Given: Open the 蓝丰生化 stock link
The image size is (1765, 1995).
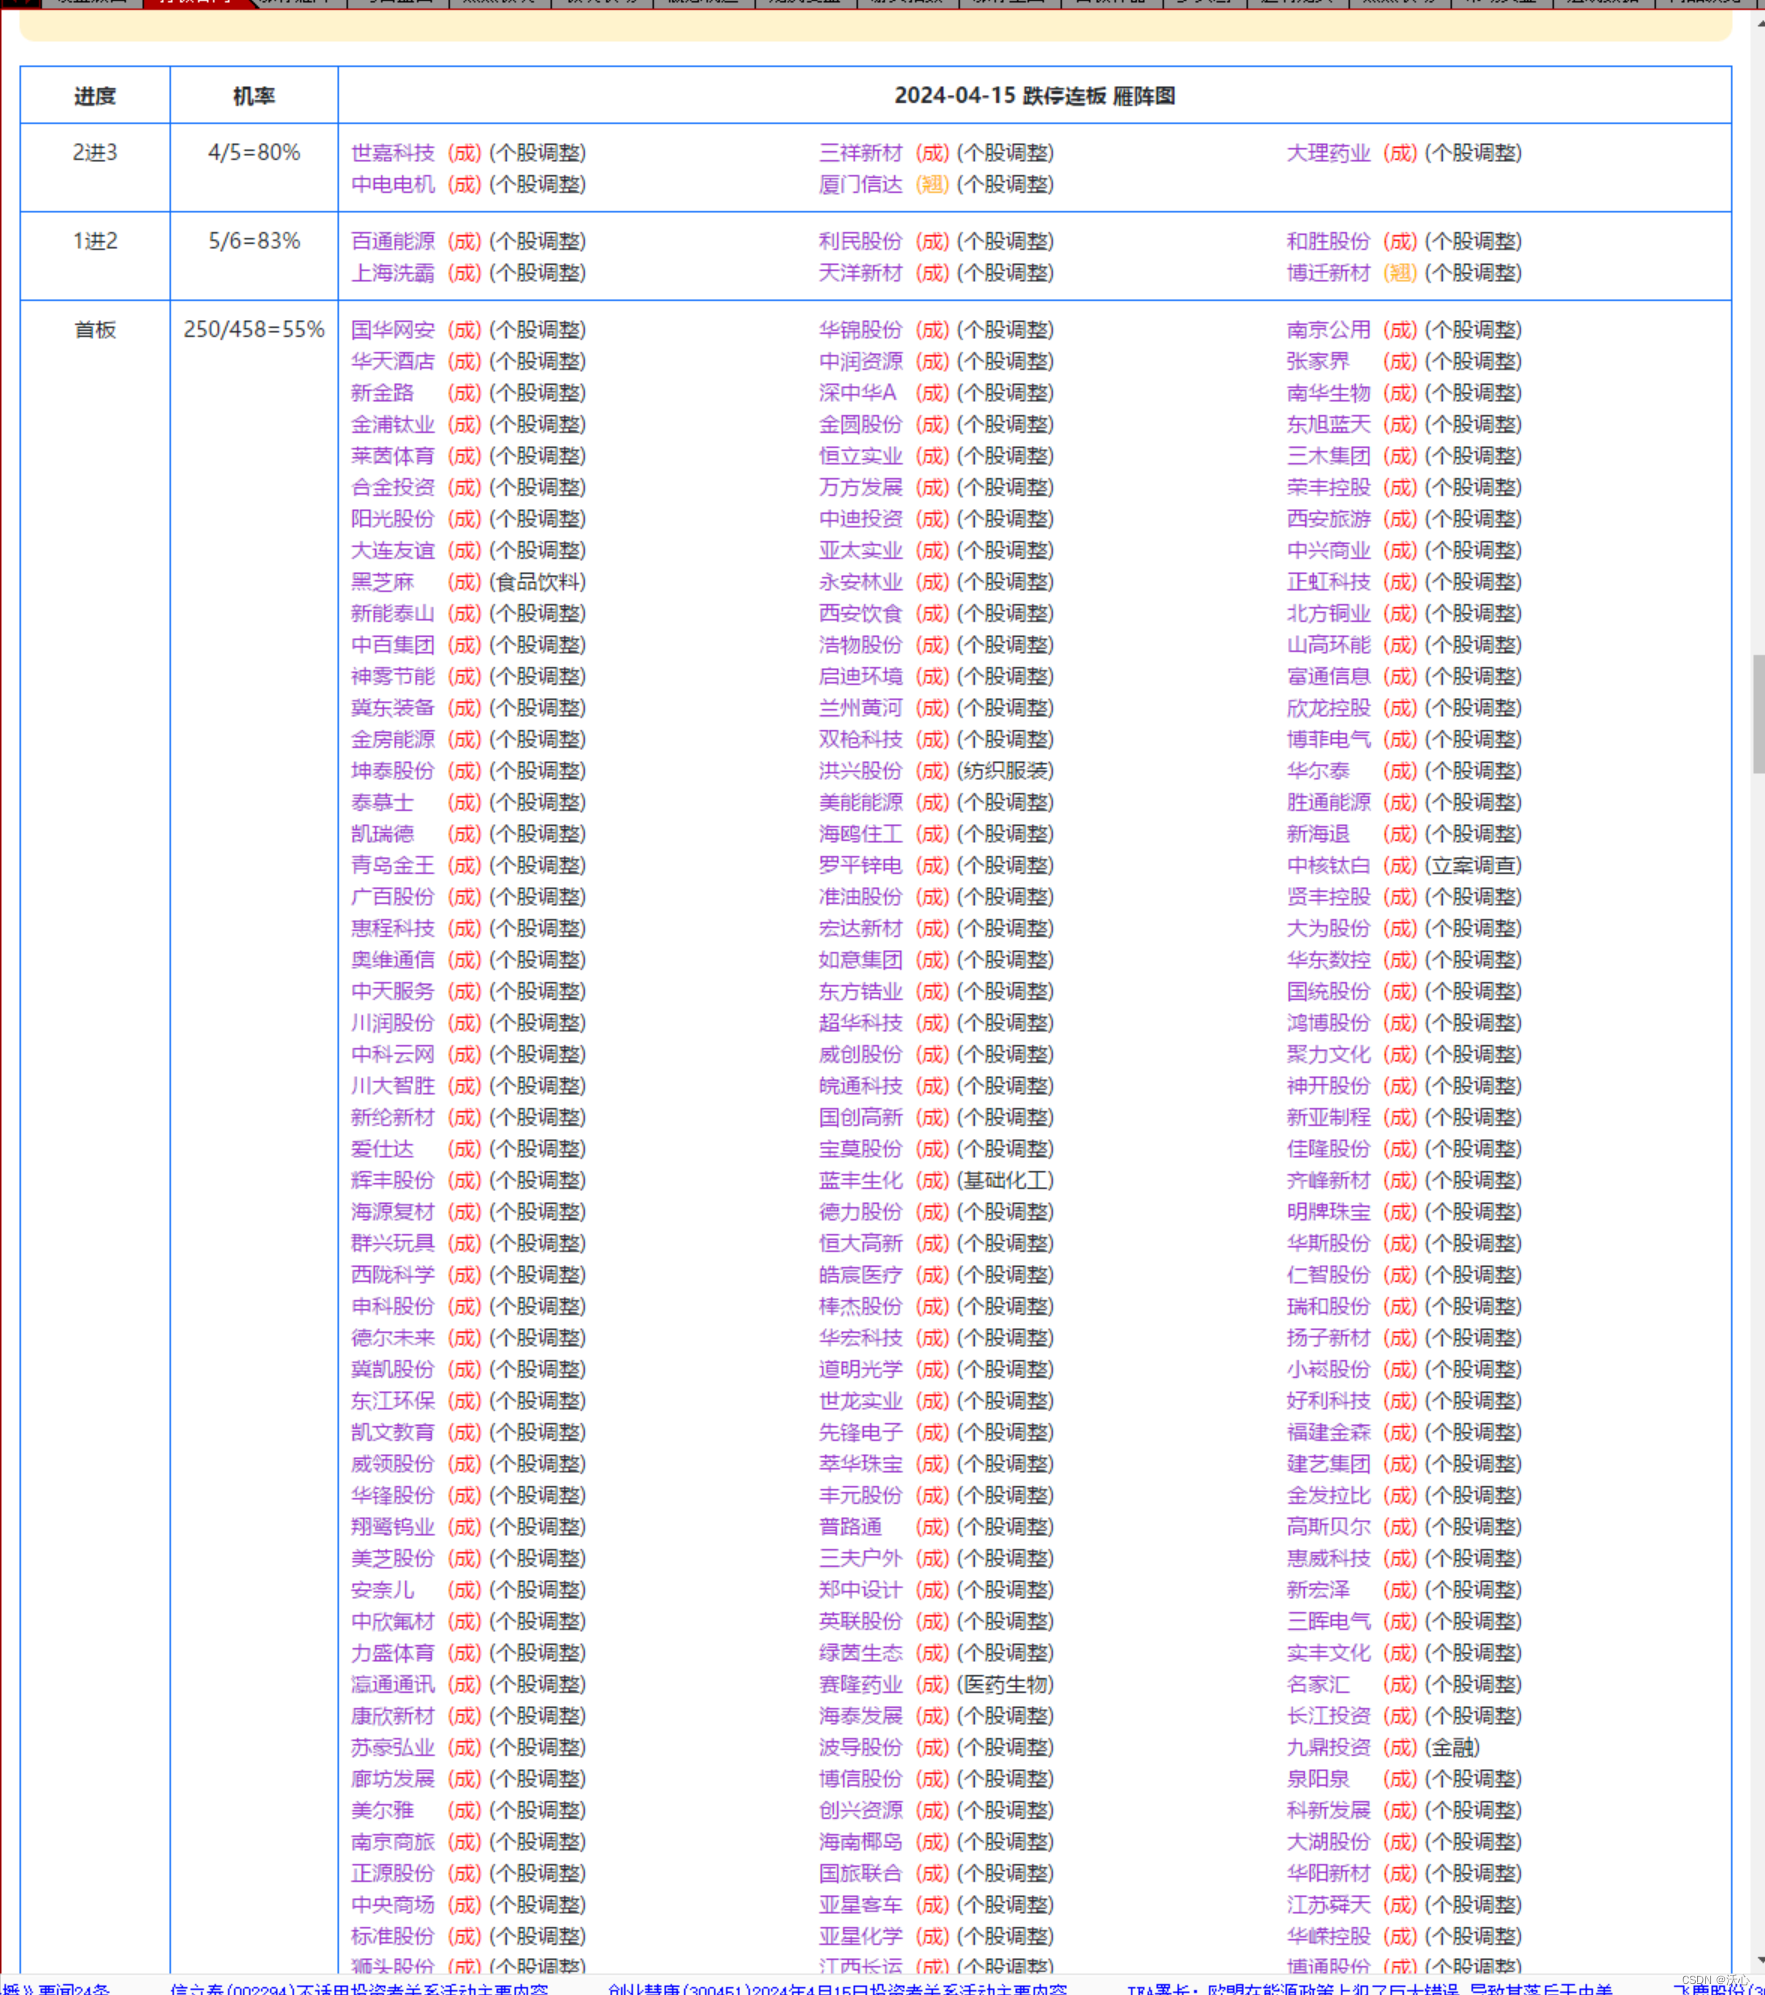Looking at the screenshot, I should pyautogui.click(x=861, y=1181).
